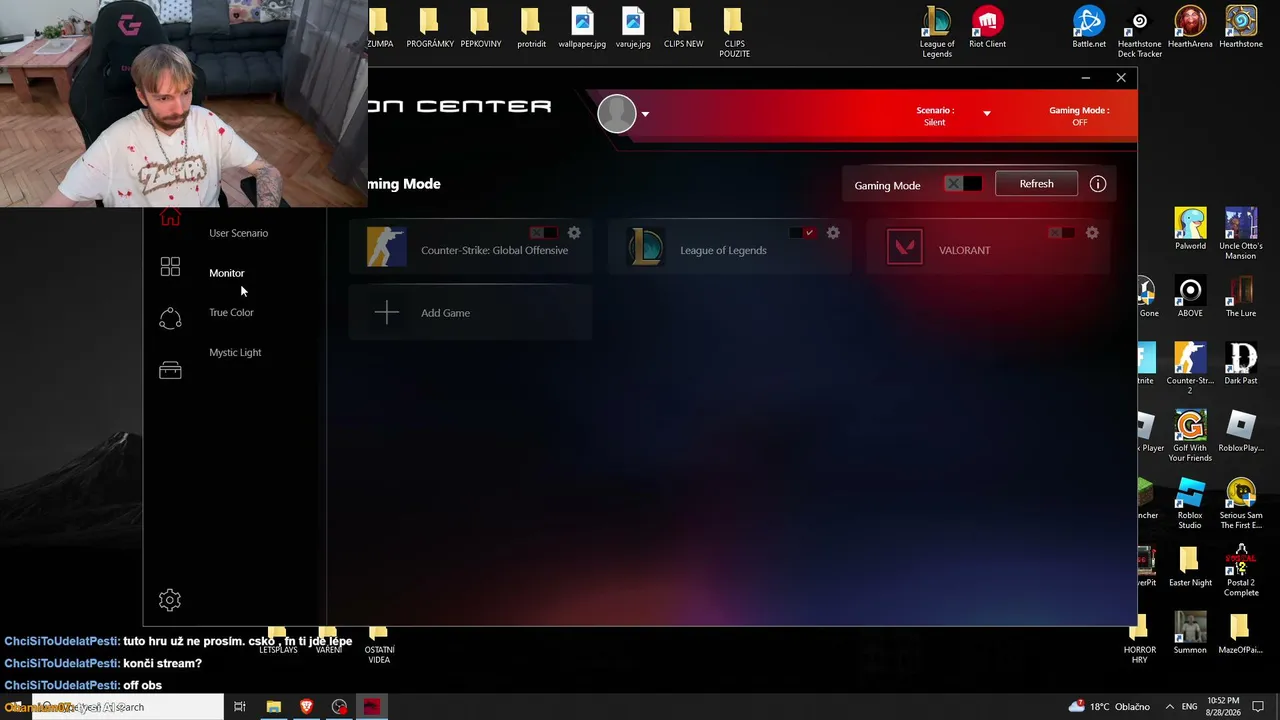Select the Dark Past desktop icon
The width and height of the screenshot is (1280, 720).
point(1241,364)
